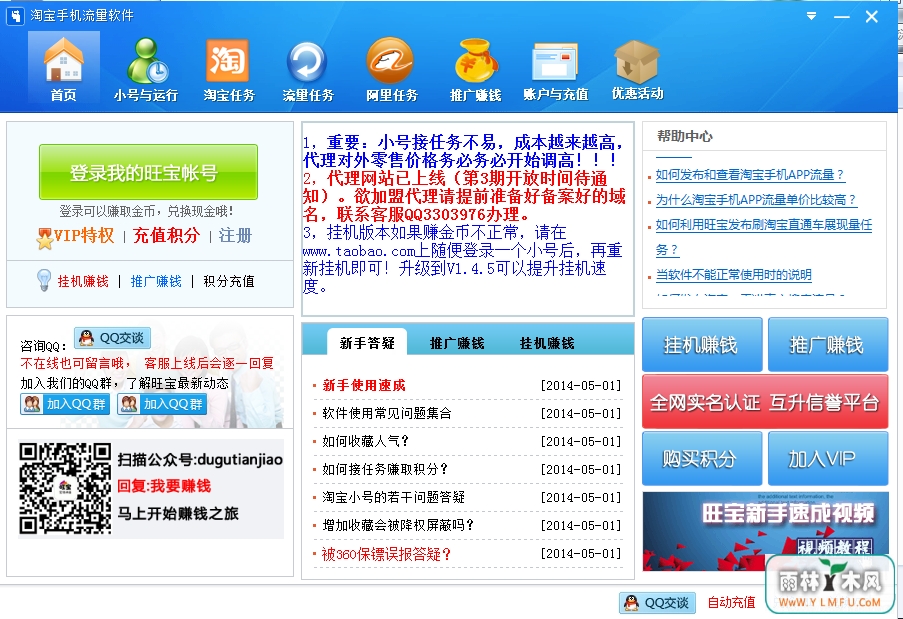903x619 pixels.
Task: Switch to the 挂机赚钱 tab
Action: [x=547, y=343]
